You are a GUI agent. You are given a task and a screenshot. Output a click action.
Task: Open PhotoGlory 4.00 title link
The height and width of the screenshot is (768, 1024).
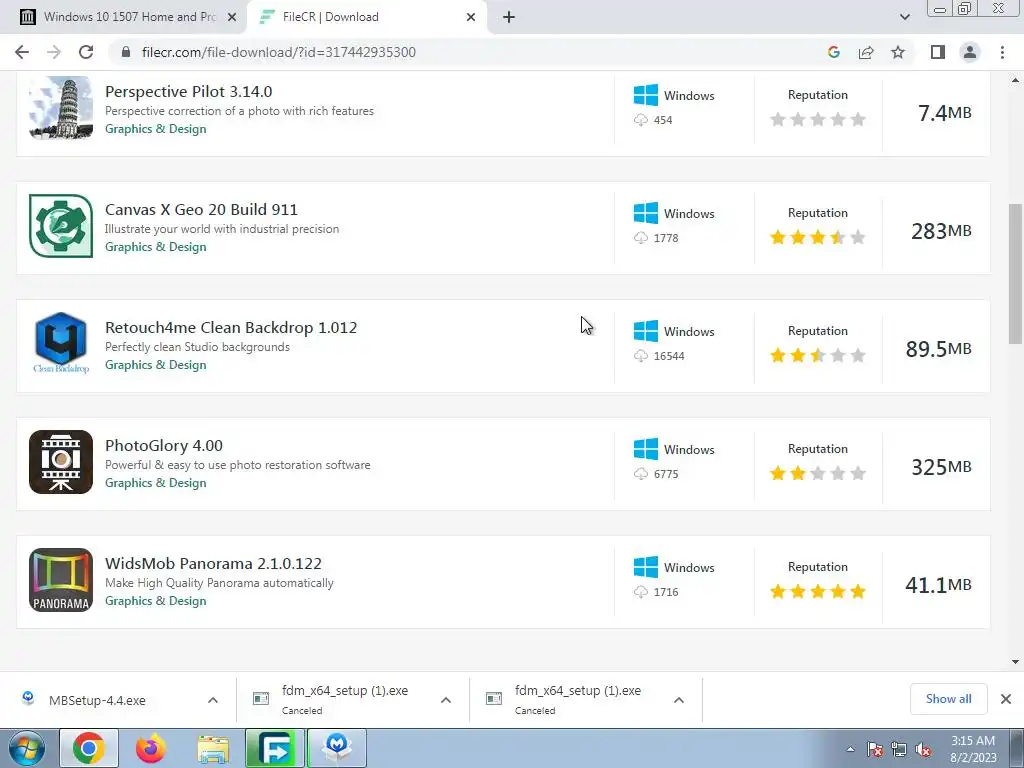(x=164, y=445)
